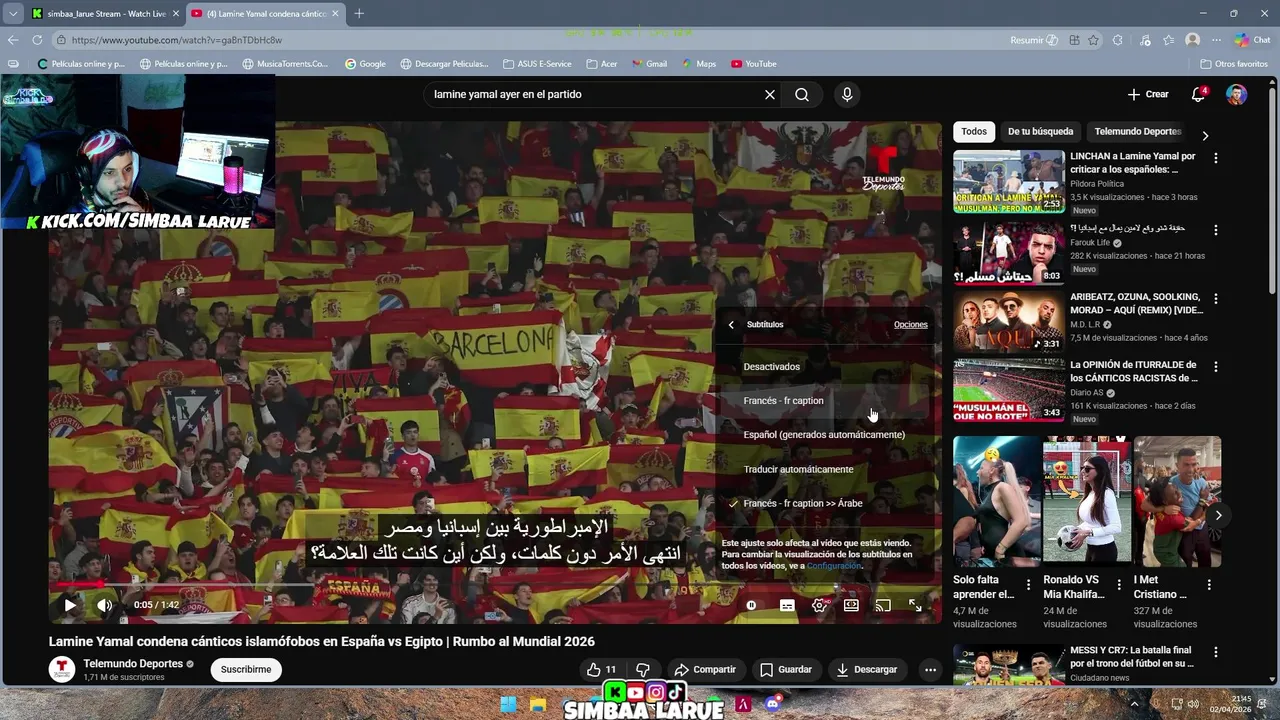Open the favorites list icon in toolbar
Viewport: 1280px width, 720px height.
point(1169,40)
